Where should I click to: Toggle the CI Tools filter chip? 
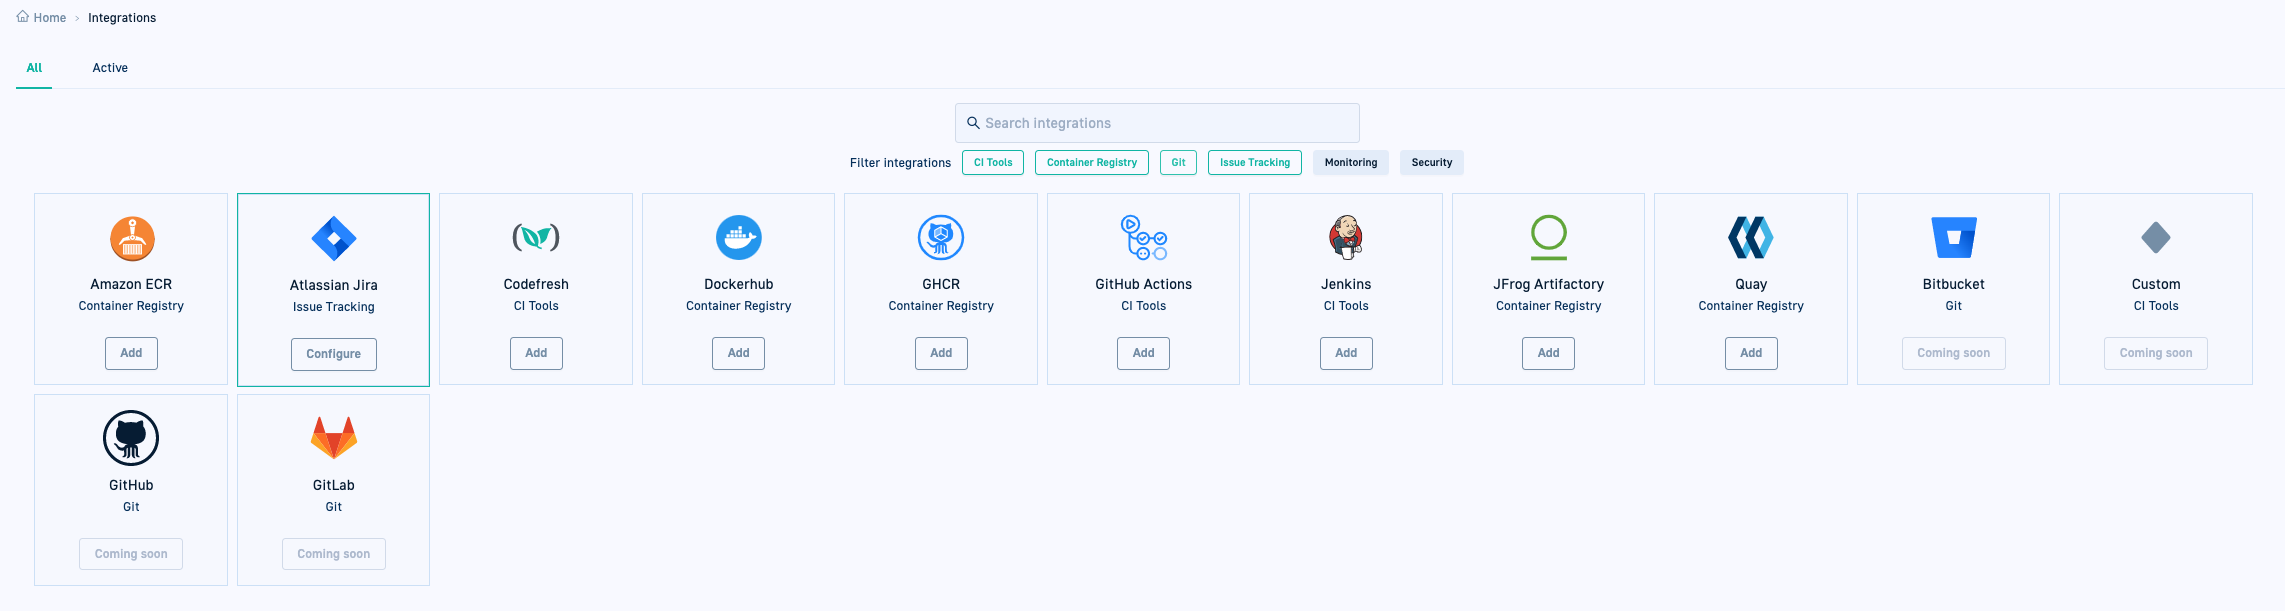tap(993, 163)
